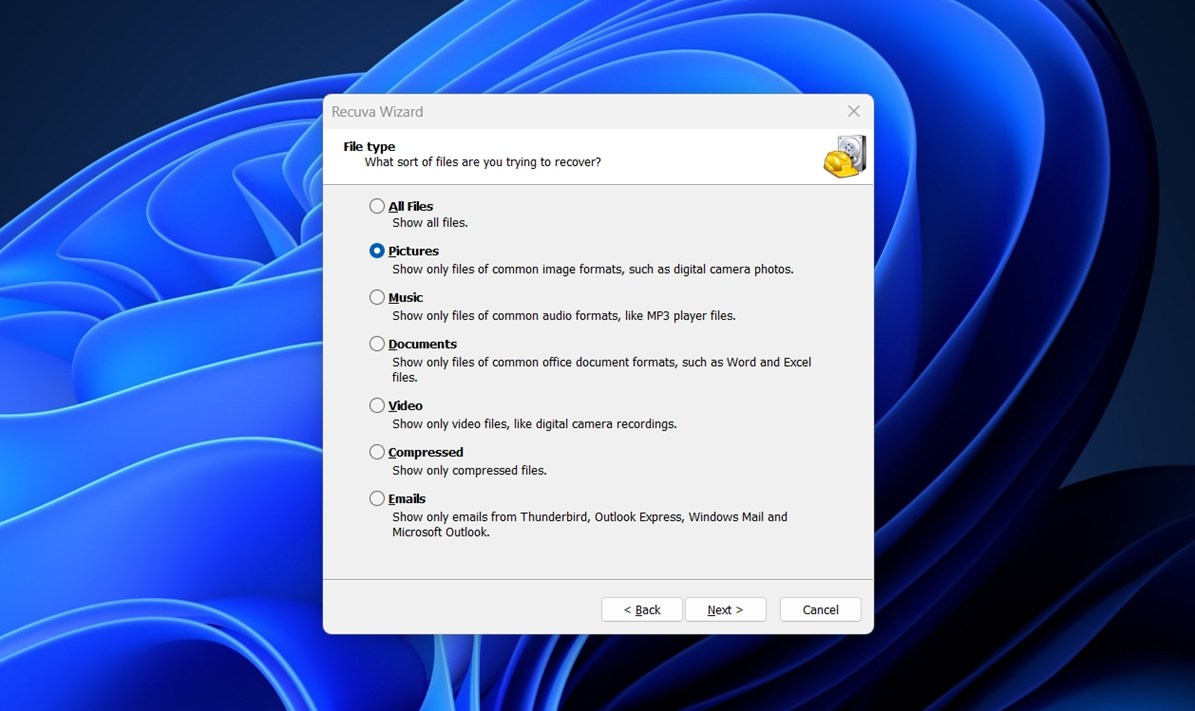Select the Pictures radio button
Screen dimensions: 1195x711
377,251
